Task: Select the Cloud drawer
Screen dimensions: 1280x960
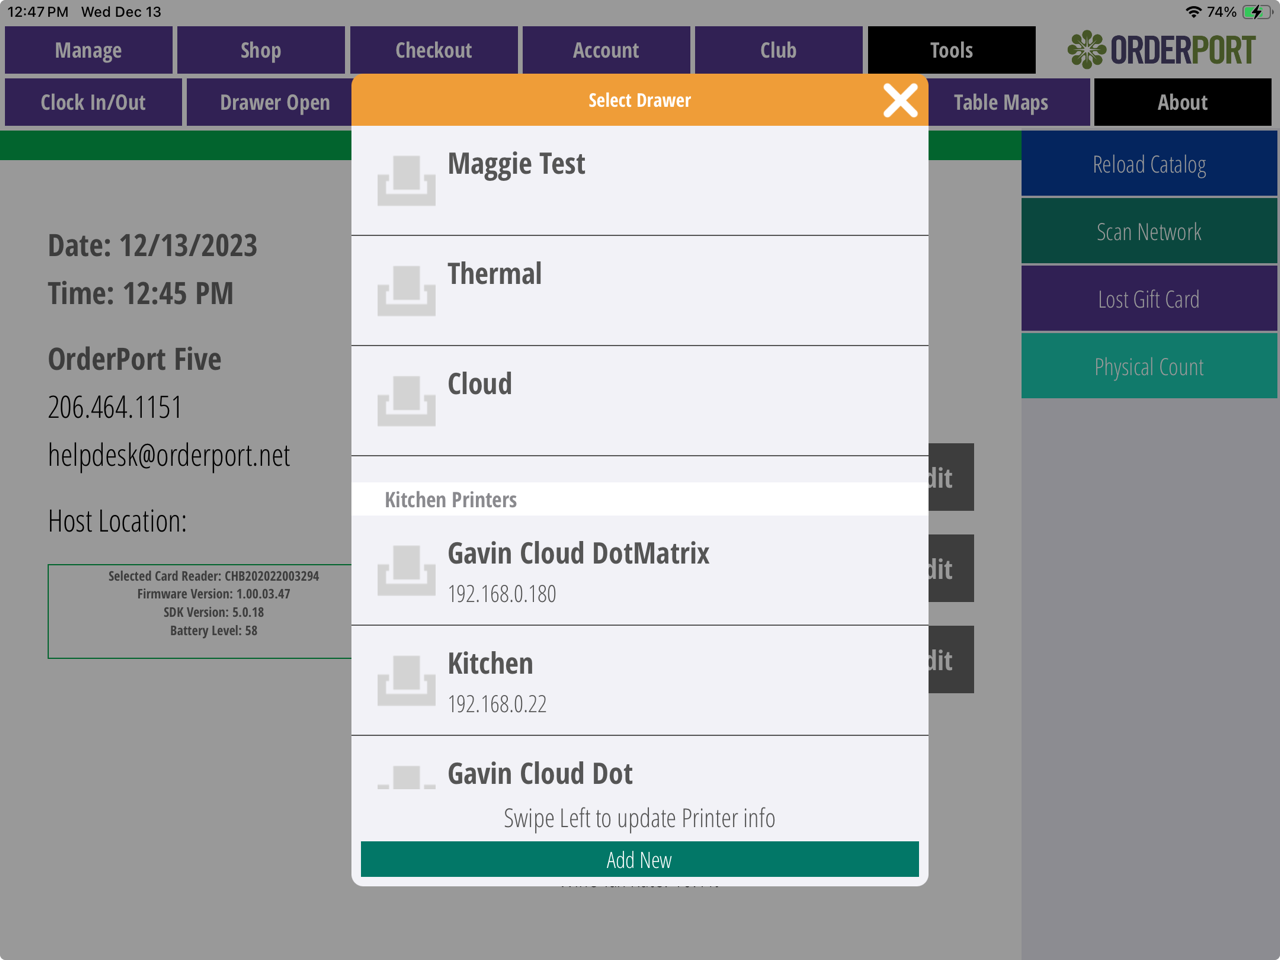Action: [x=640, y=401]
